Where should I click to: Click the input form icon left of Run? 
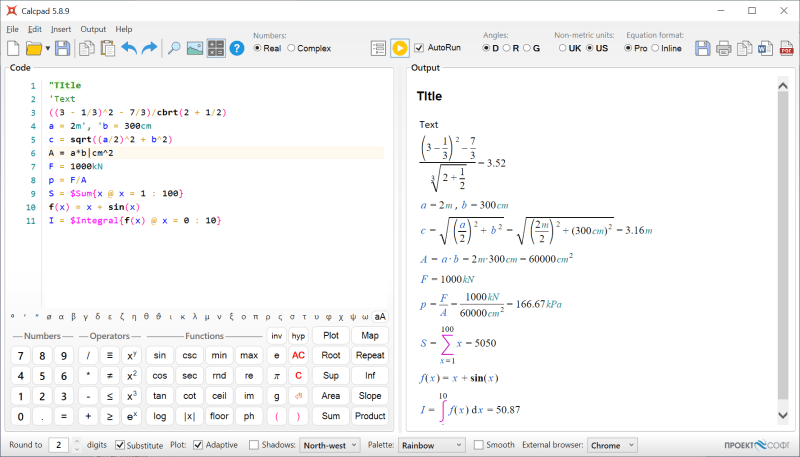[378, 48]
